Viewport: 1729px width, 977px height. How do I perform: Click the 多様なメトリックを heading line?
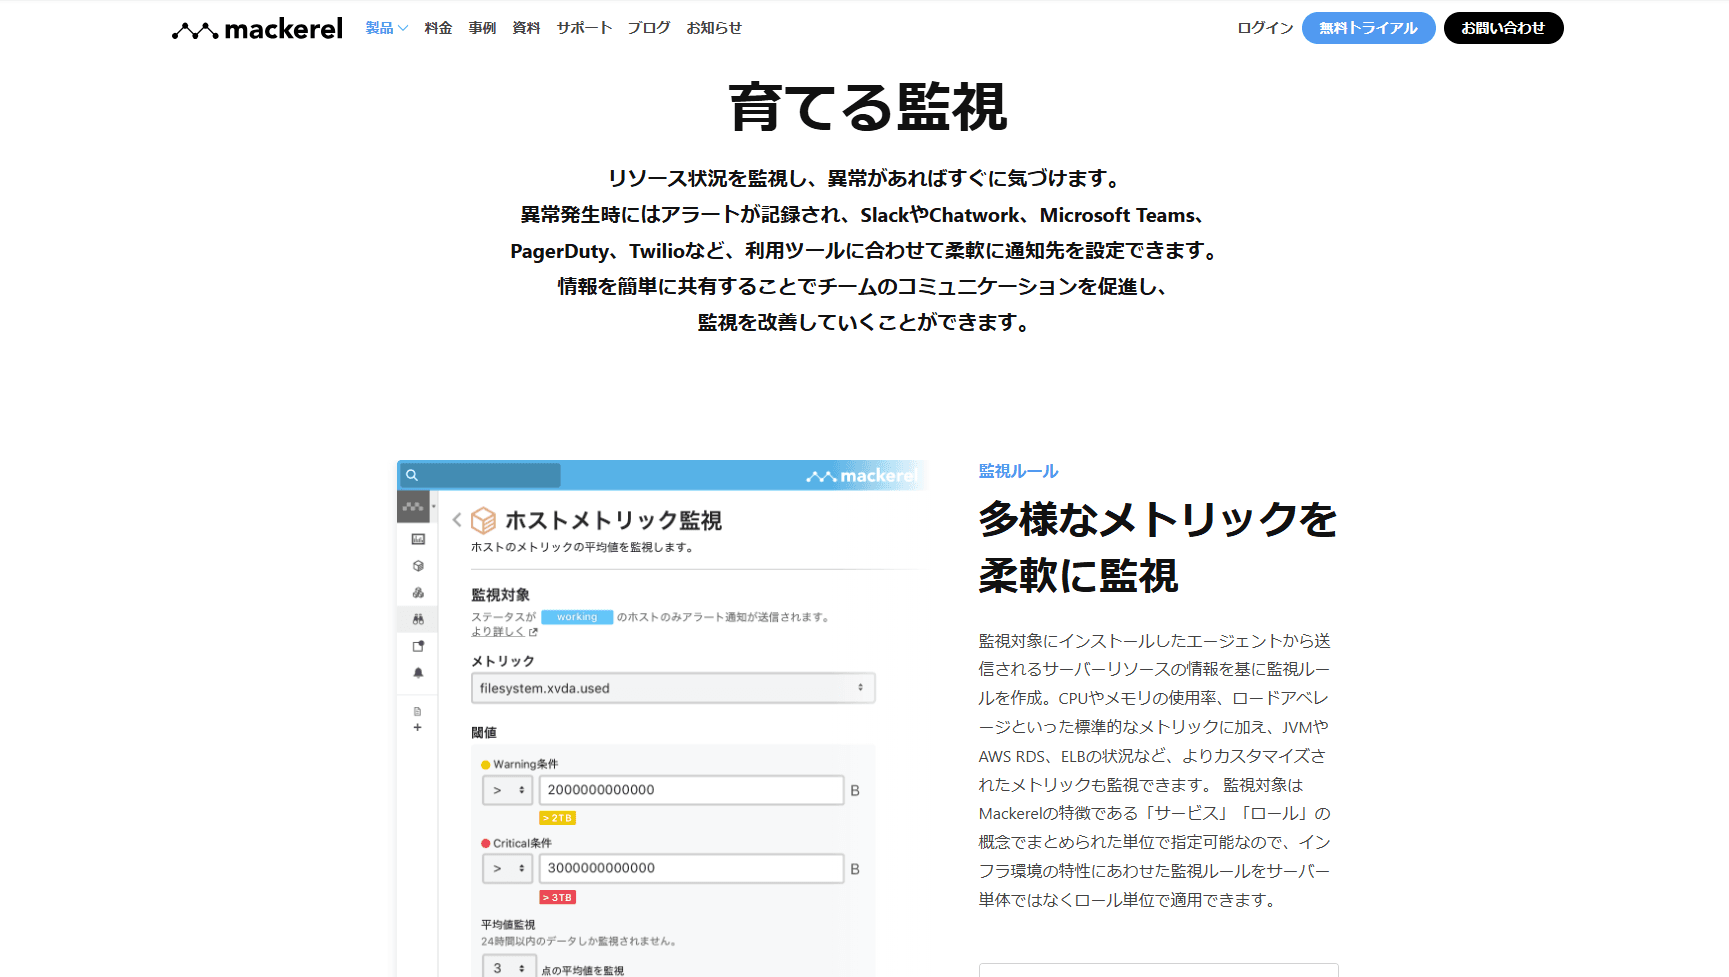click(1158, 520)
